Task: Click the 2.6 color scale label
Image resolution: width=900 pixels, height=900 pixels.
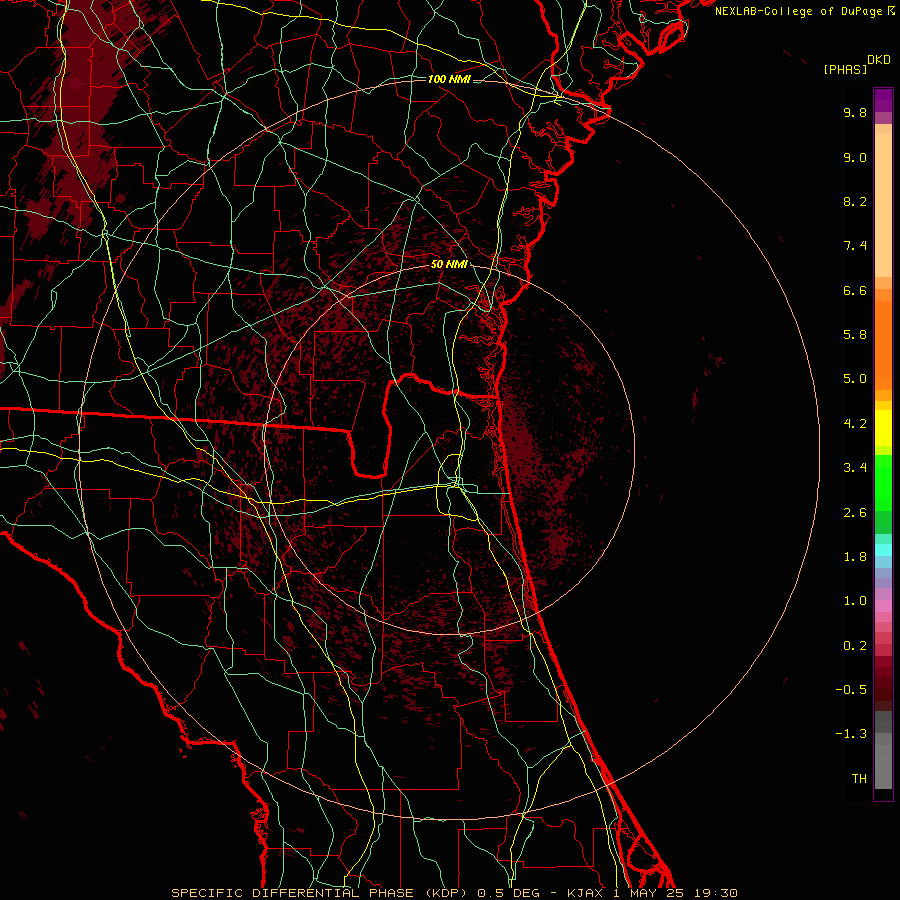Action: (x=855, y=513)
